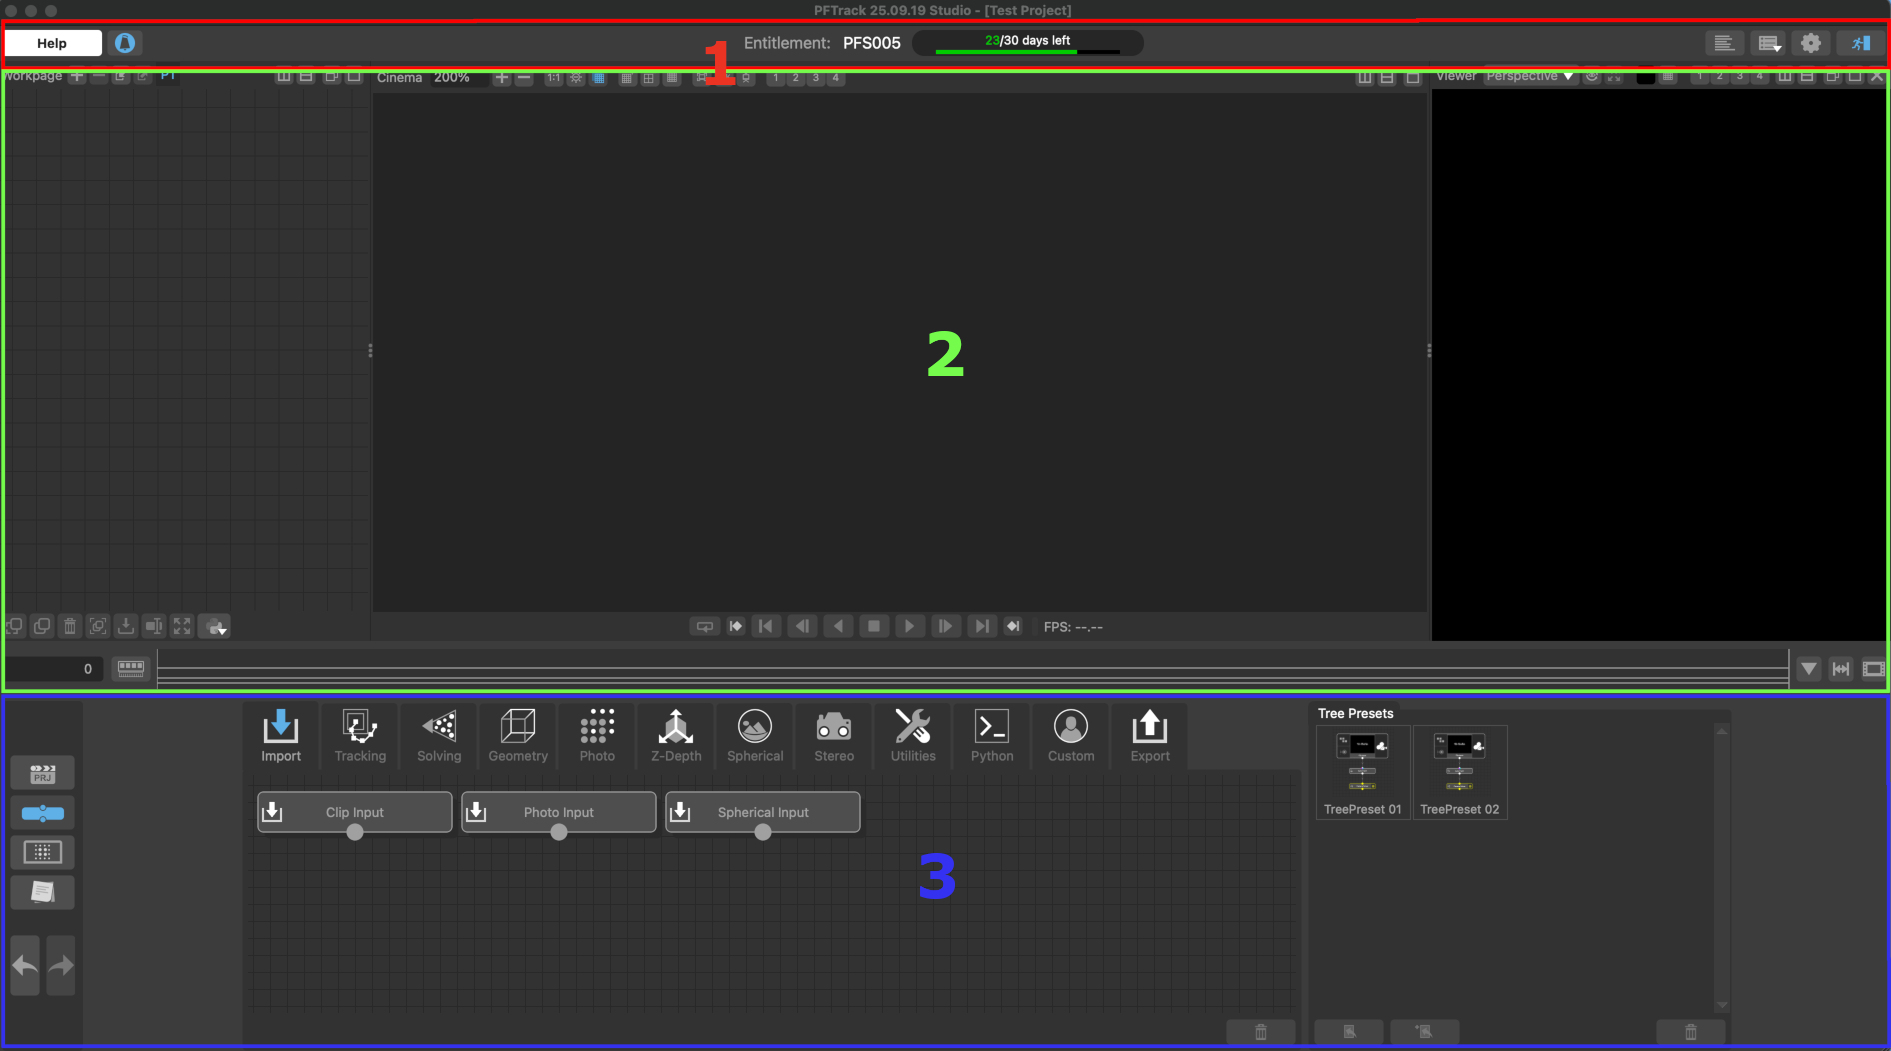The image size is (1891, 1051).
Task: Open the settings gear in the top toolbar
Action: coord(1812,42)
